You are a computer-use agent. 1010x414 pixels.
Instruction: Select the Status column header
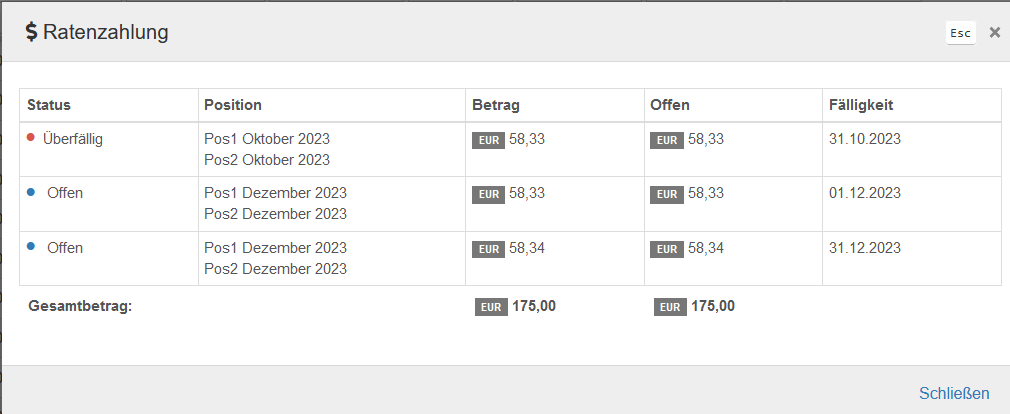[49, 105]
